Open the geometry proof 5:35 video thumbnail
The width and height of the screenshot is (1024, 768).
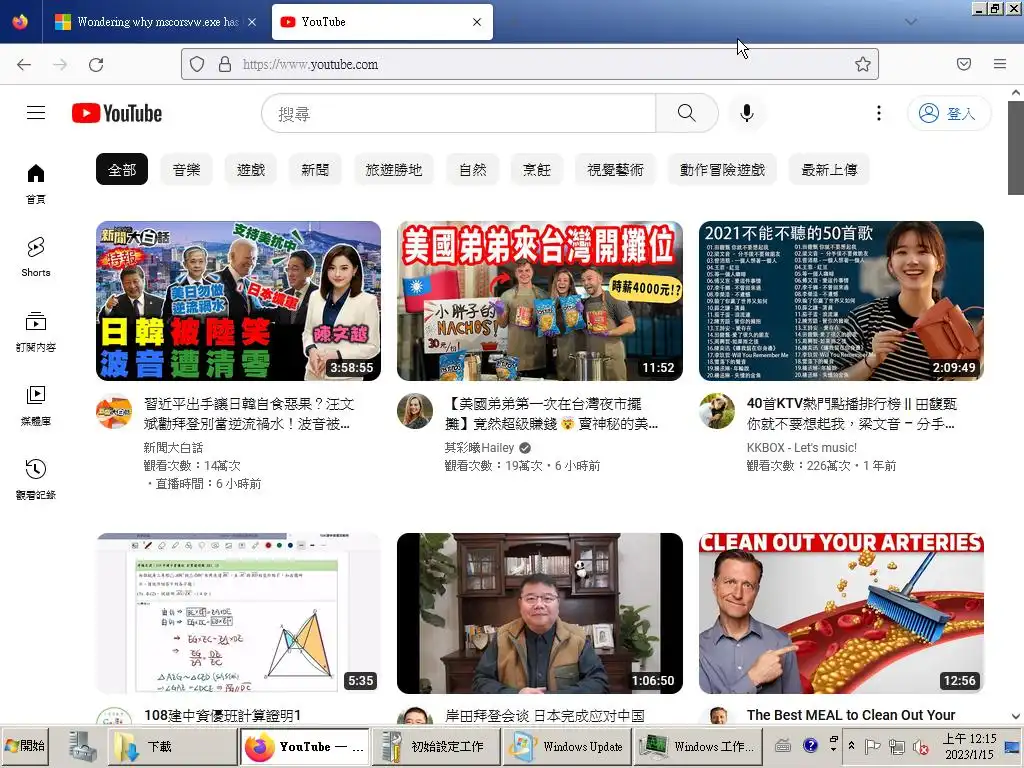click(x=238, y=613)
